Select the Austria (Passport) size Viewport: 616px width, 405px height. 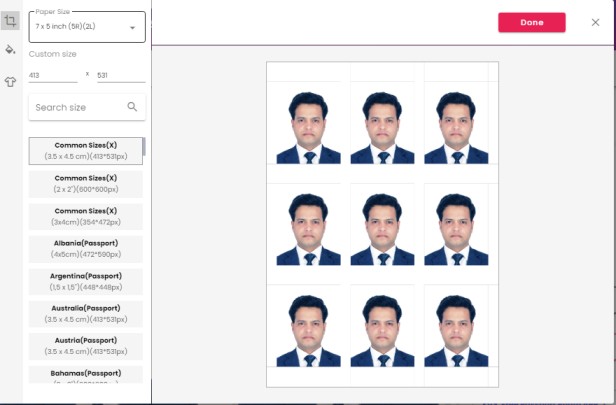coord(85,346)
